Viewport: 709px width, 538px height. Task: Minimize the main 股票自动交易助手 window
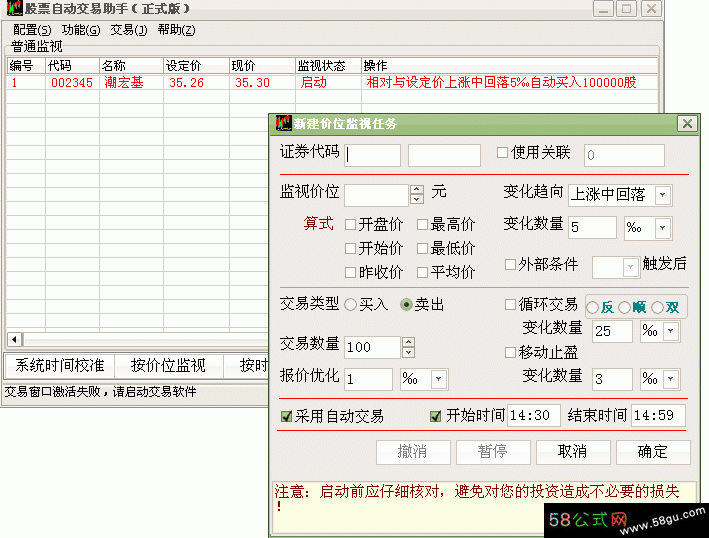click(x=604, y=9)
